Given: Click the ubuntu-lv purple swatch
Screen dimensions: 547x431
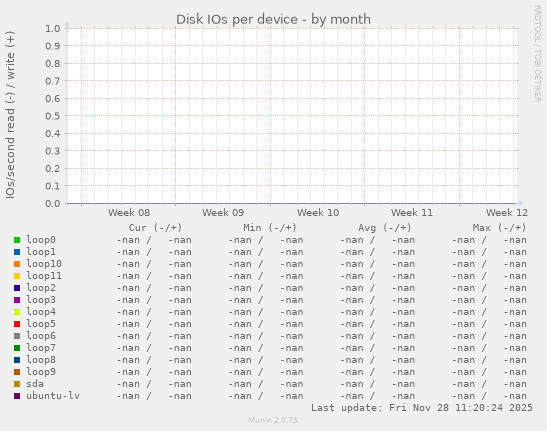Looking at the screenshot, I should pos(17,396).
